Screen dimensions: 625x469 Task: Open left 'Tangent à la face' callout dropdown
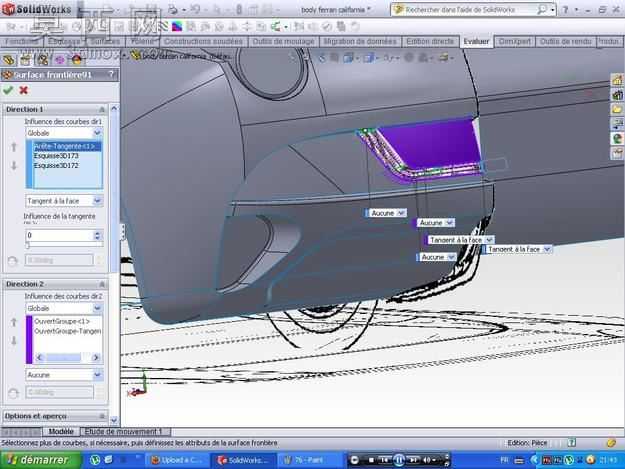coord(489,240)
